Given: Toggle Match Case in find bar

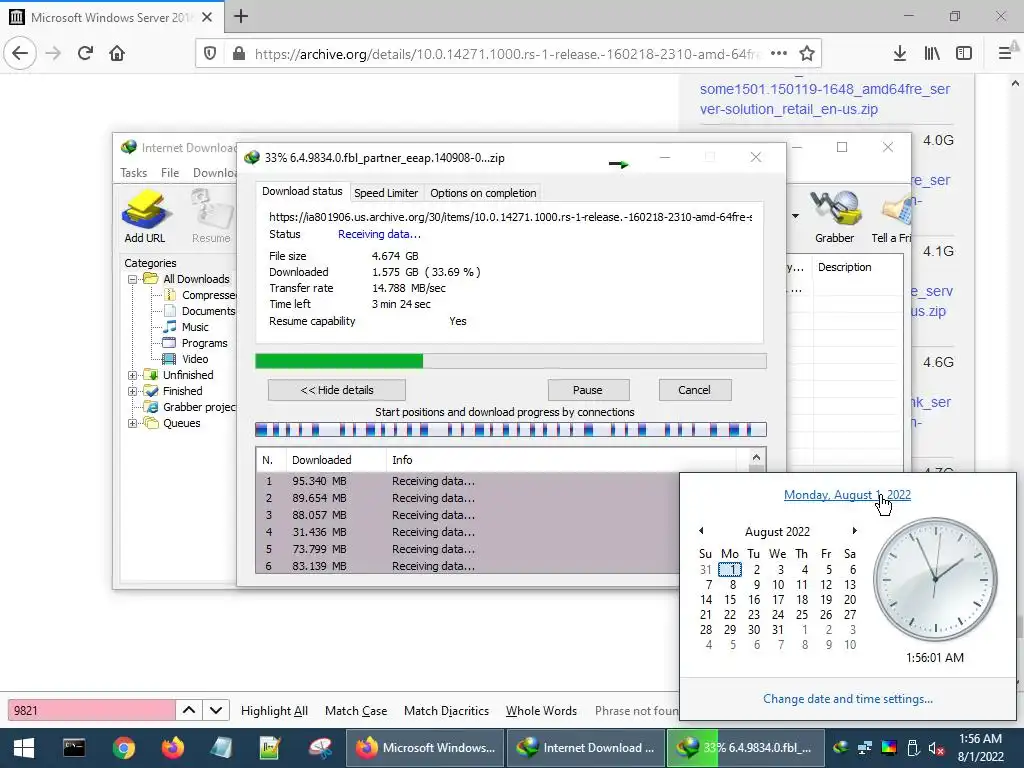Looking at the screenshot, I should click(356, 711).
